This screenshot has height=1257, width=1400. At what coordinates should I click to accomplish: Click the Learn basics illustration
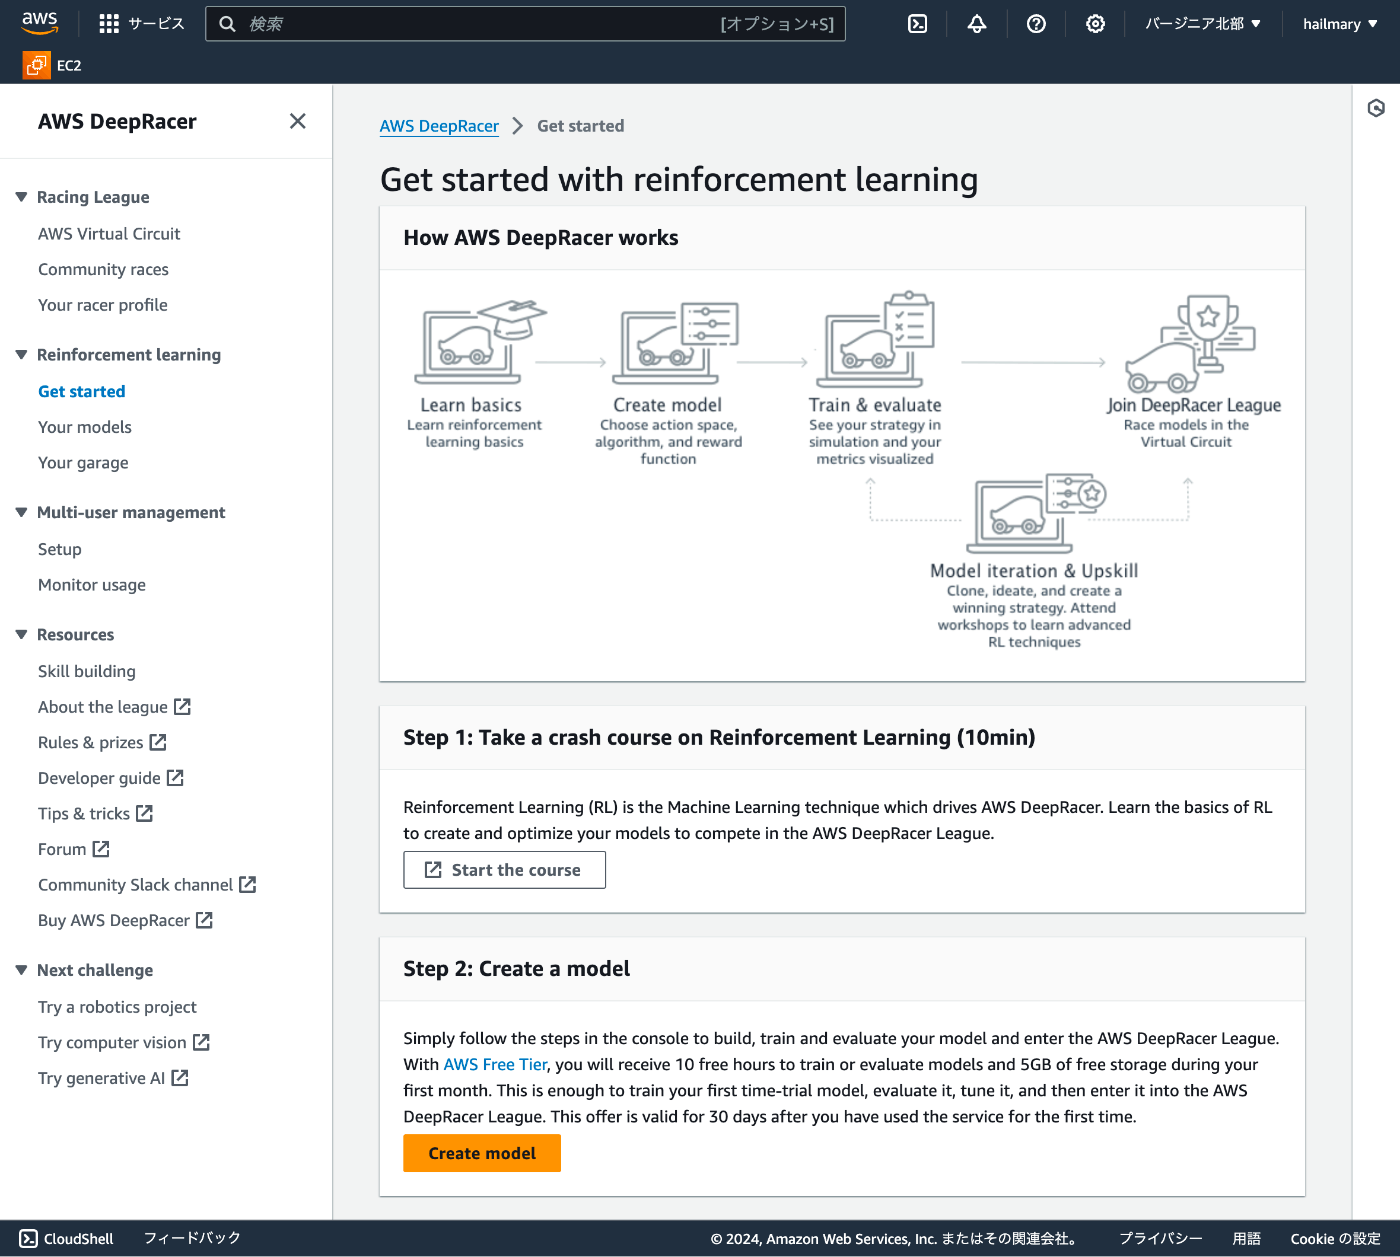480,342
